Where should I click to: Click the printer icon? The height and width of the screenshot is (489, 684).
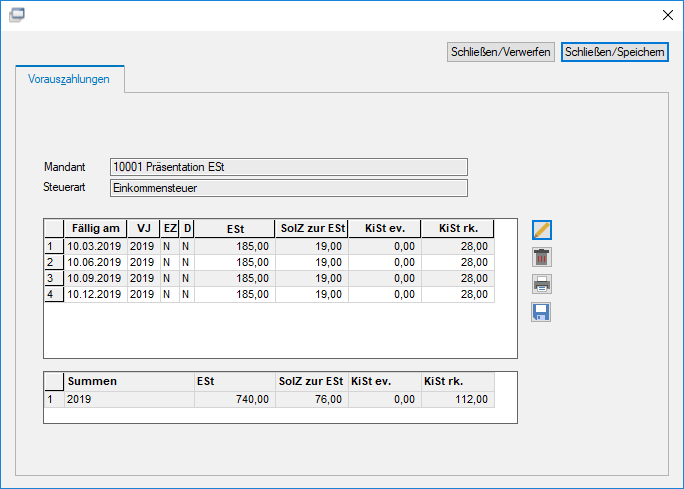pyautogui.click(x=541, y=284)
